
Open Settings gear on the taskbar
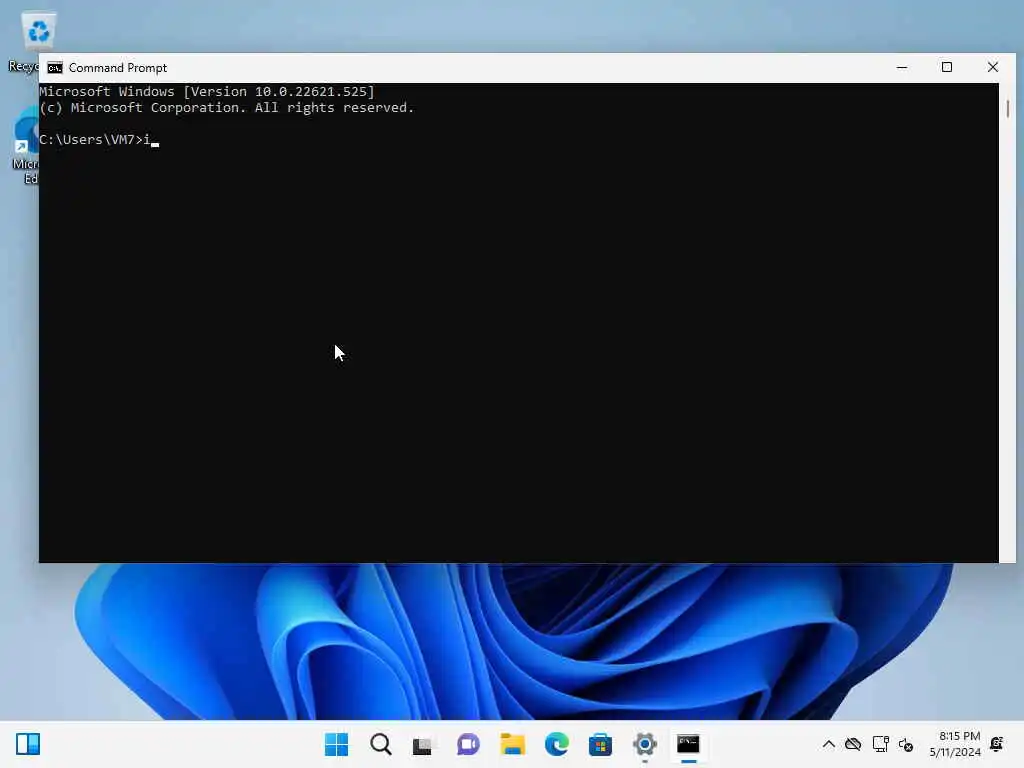[645, 744]
